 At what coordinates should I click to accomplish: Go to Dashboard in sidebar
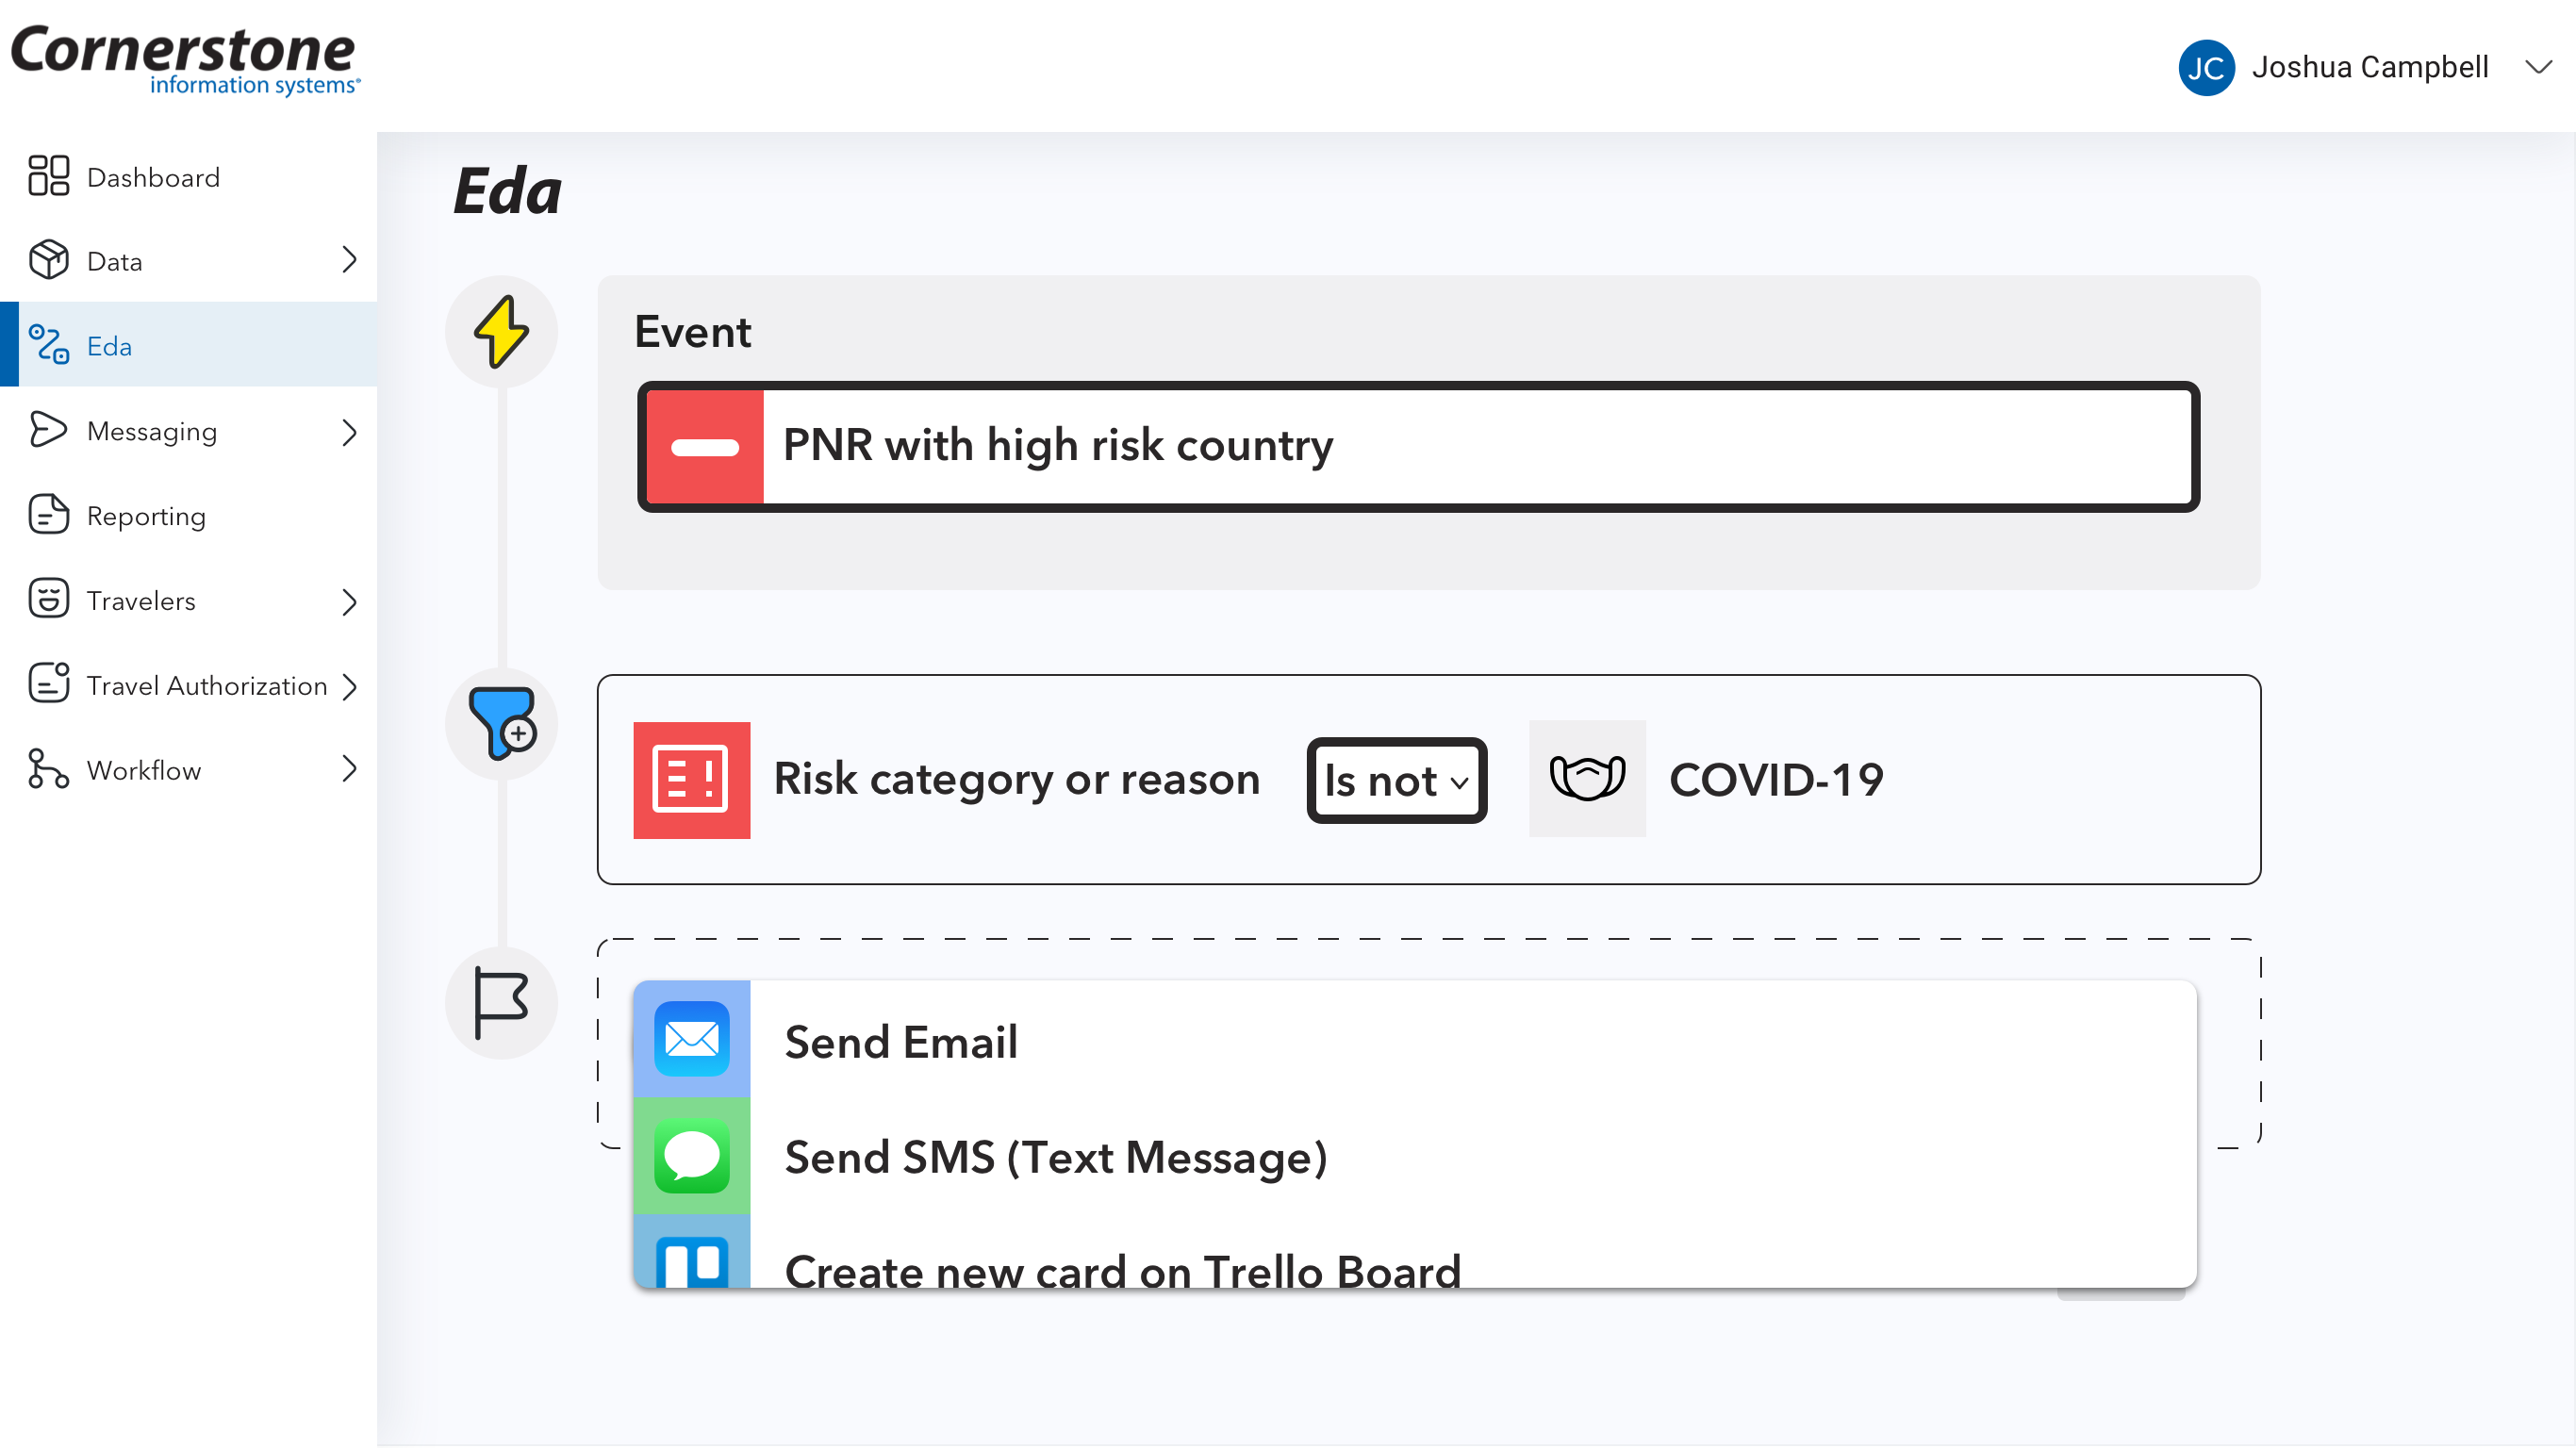click(153, 177)
